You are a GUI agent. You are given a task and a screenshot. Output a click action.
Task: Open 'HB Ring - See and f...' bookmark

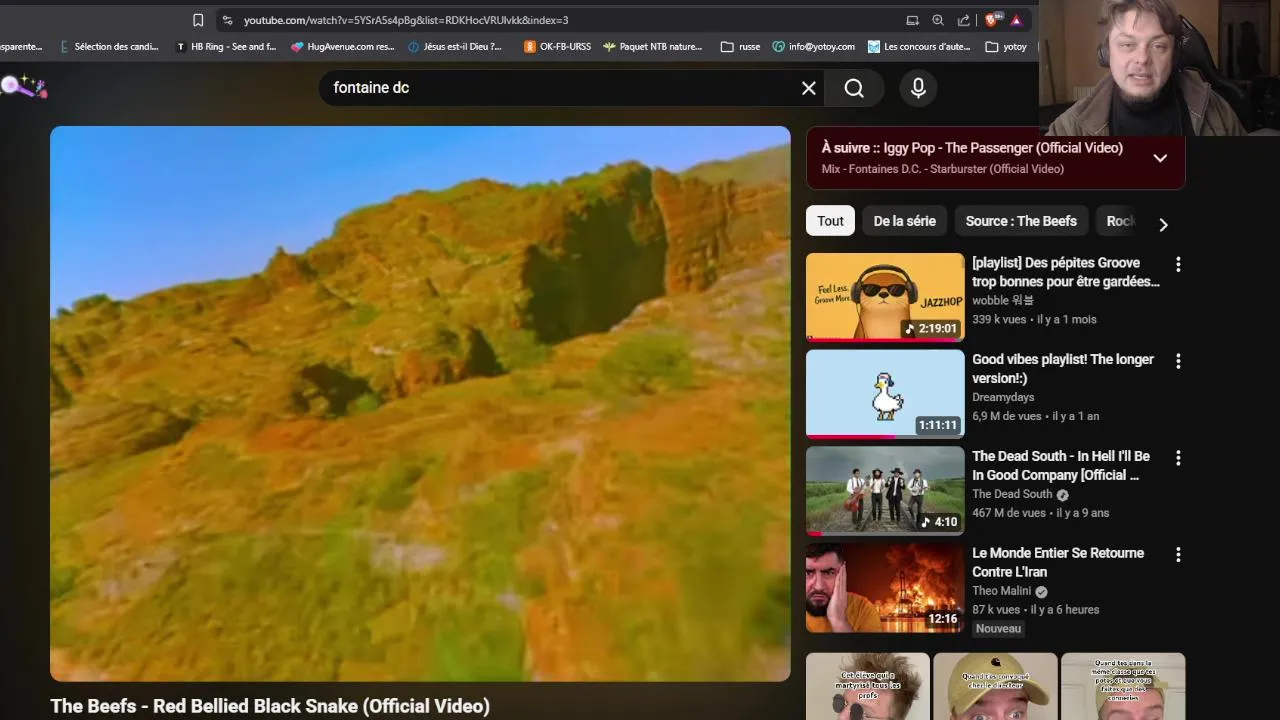pyautogui.click(x=226, y=46)
